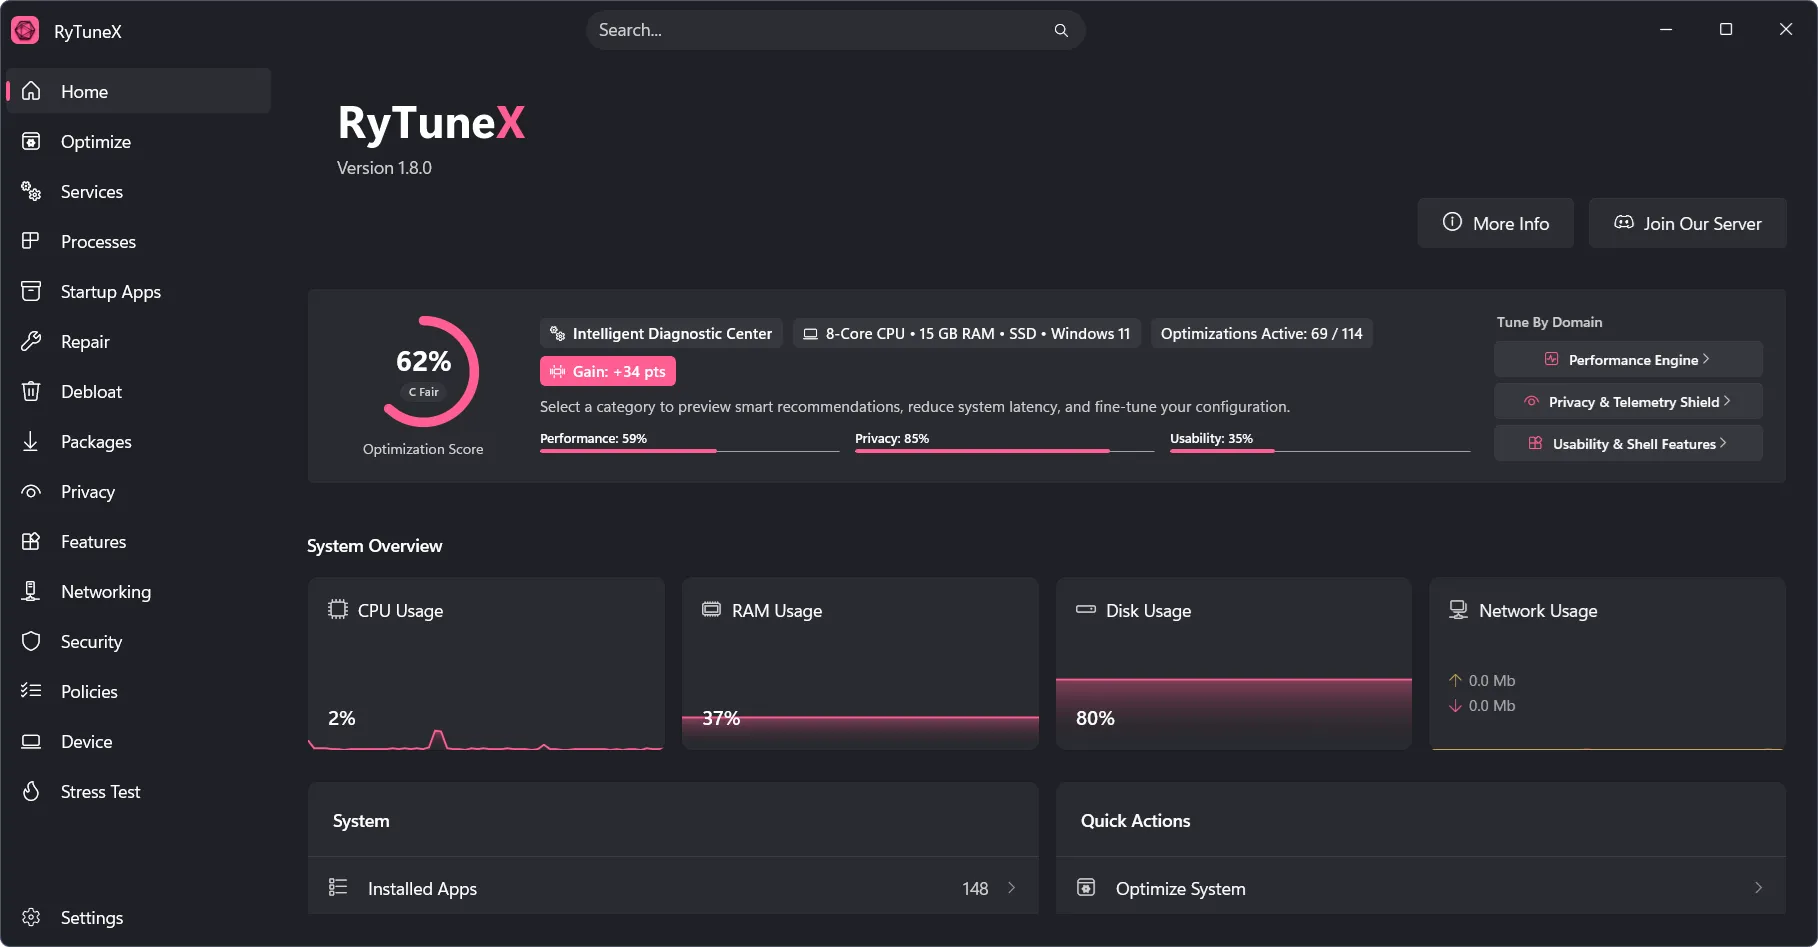Expand Privacy & Telemetry Shield domain
The height and width of the screenshot is (947, 1818).
(1628, 401)
